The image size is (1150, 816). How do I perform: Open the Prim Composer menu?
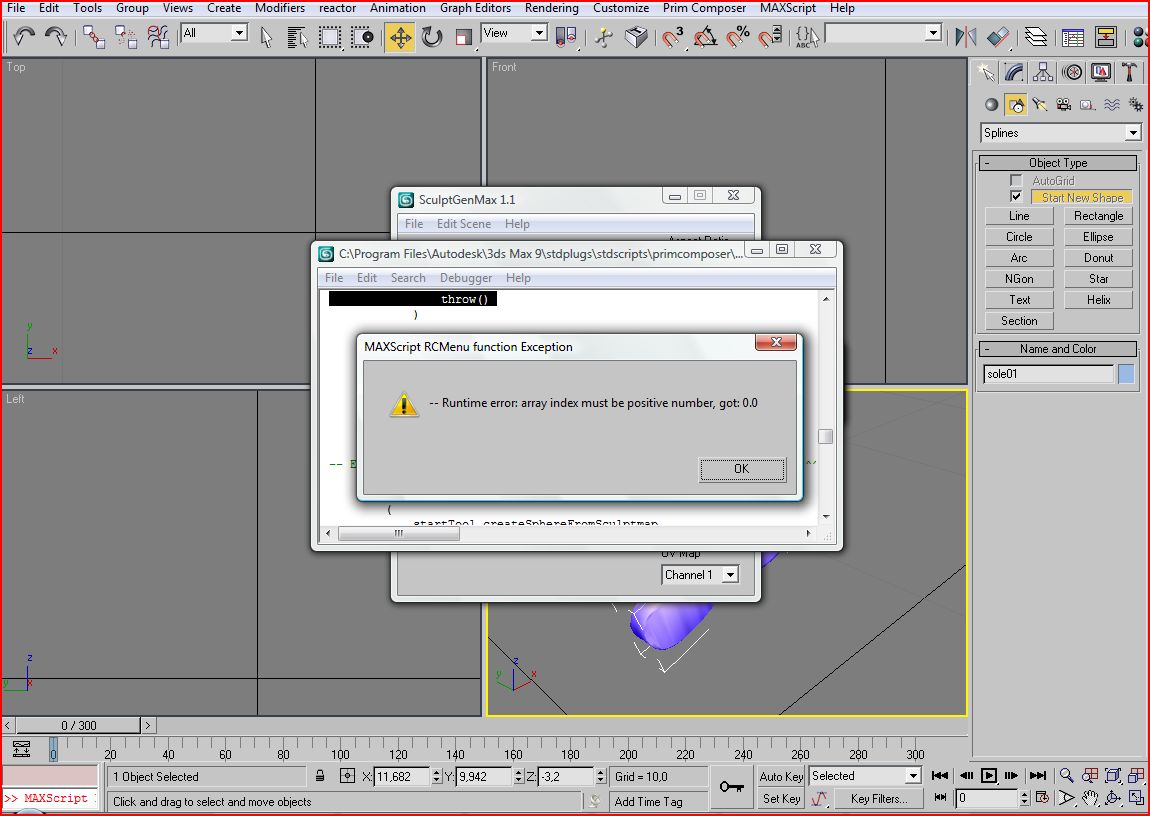click(x=704, y=8)
